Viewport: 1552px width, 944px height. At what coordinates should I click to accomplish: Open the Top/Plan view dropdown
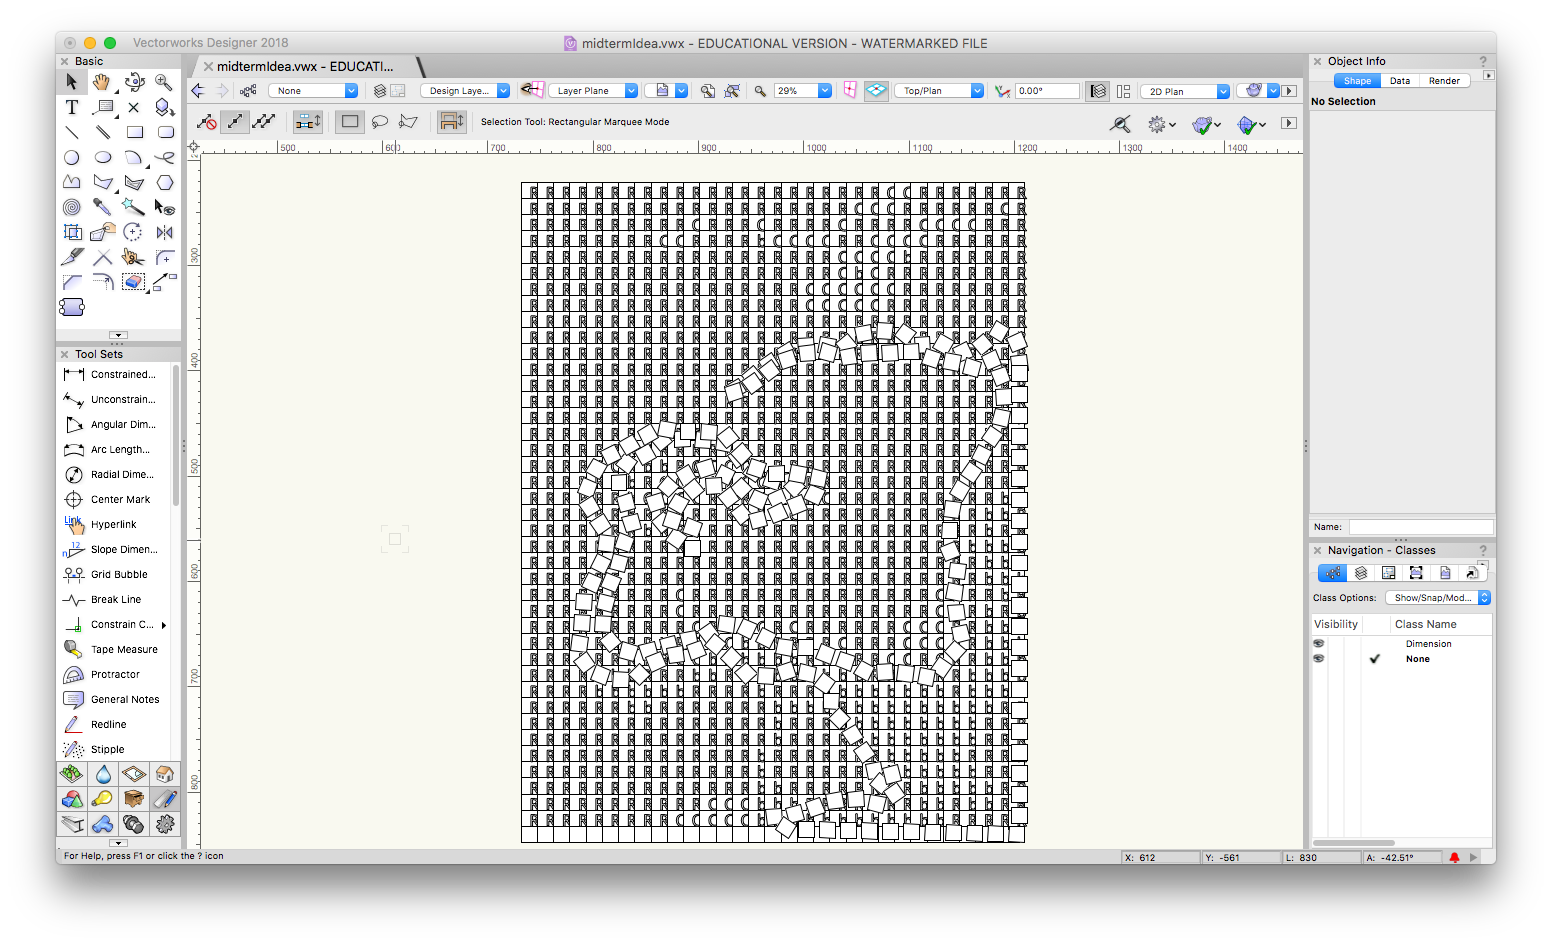[x=939, y=91]
